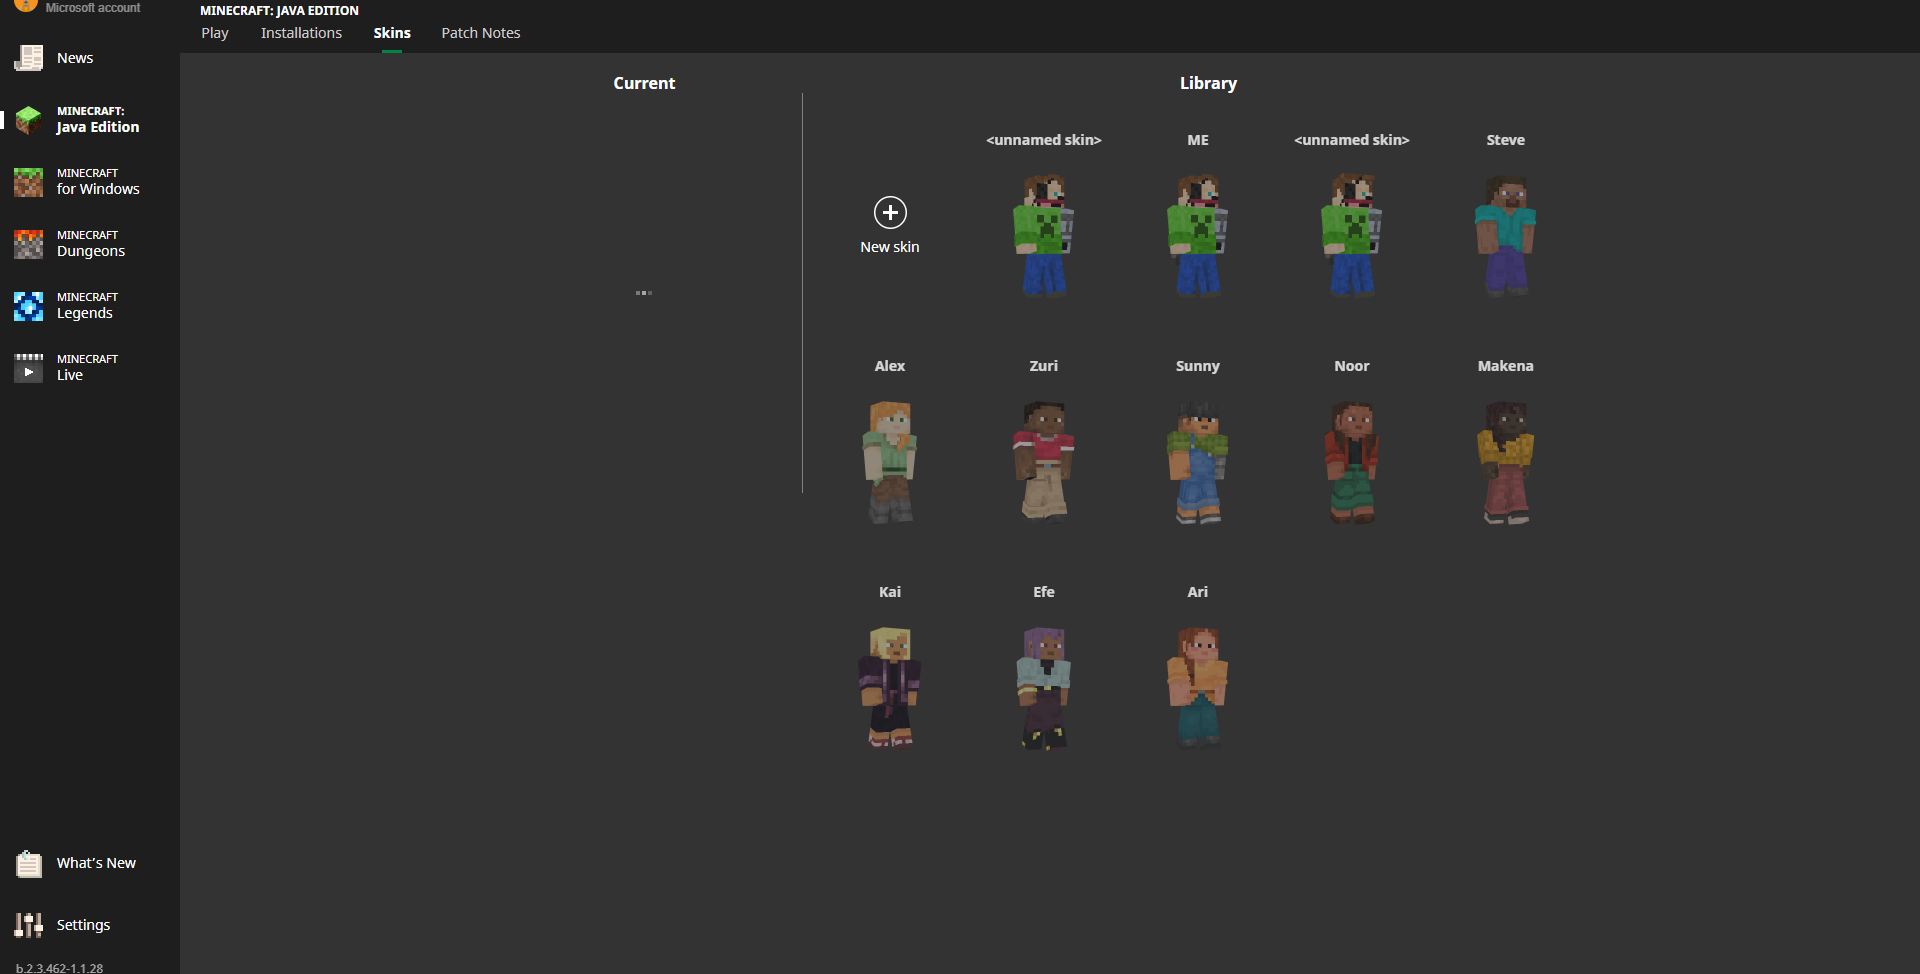The height and width of the screenshot is (974, 1920).
Task: Select the Kai skin
Action: (890, 688)
